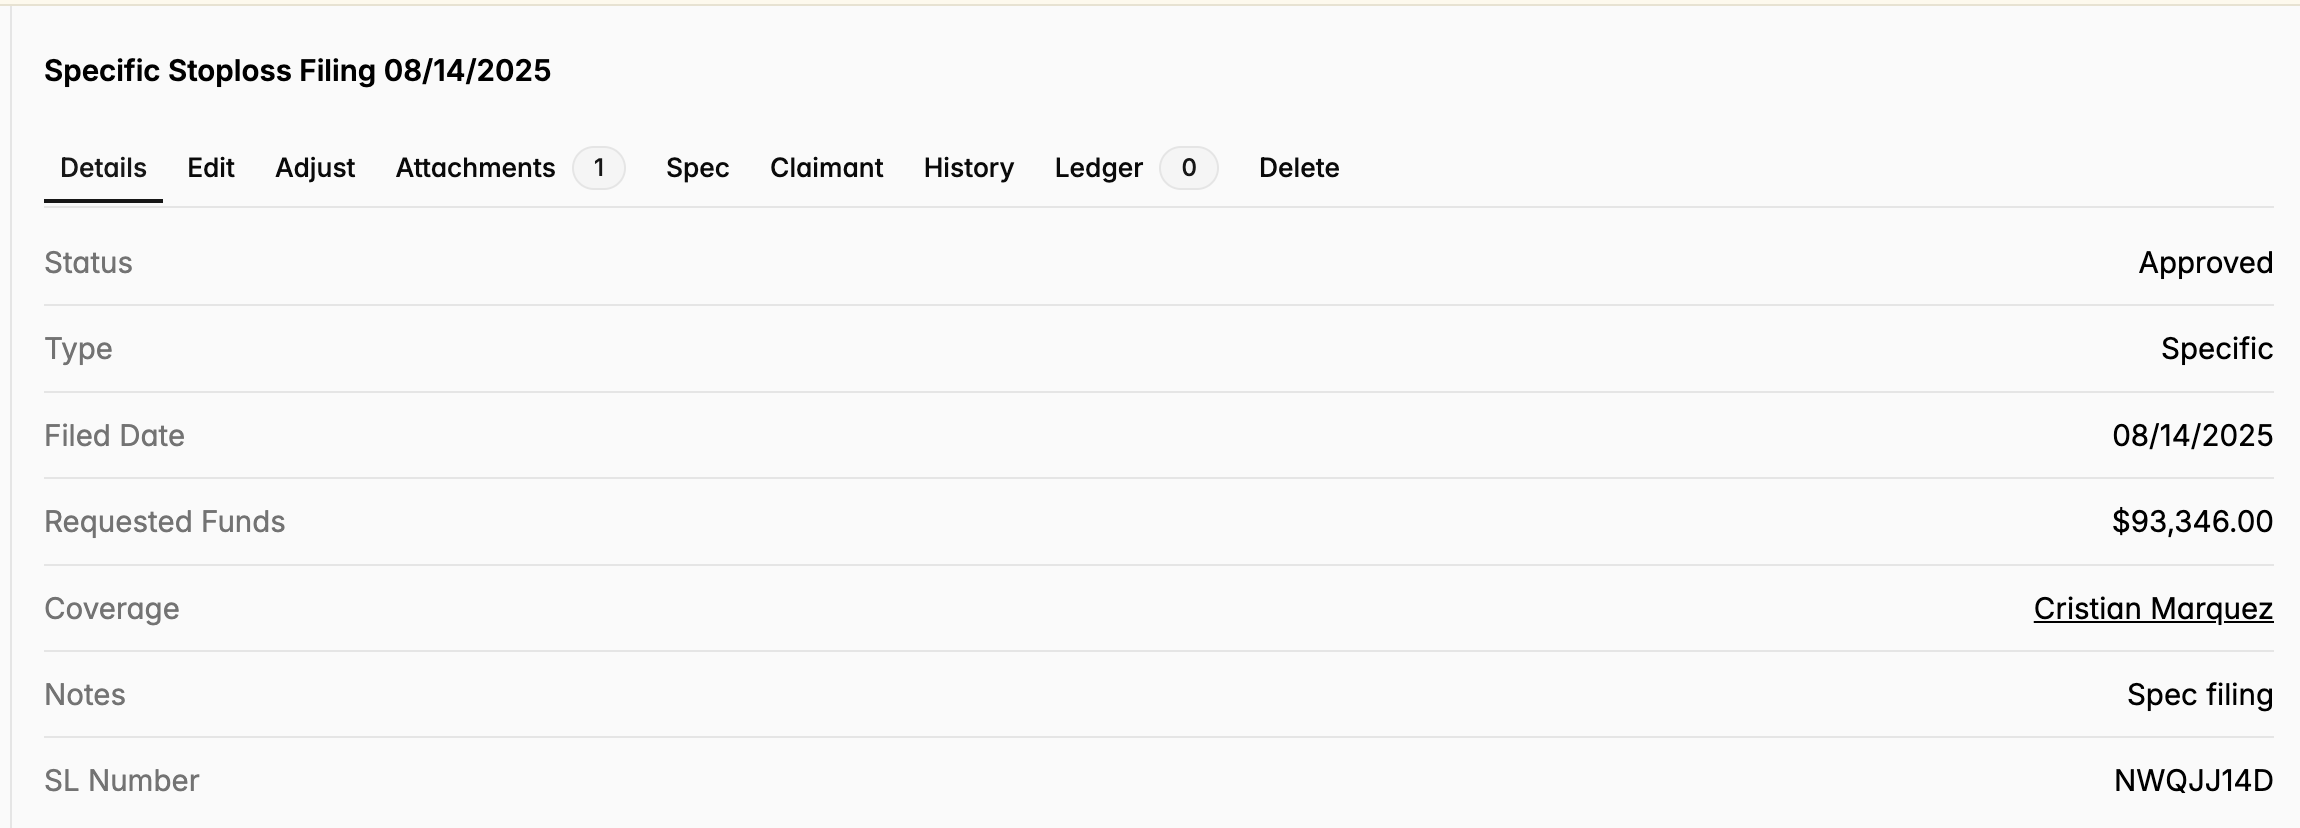Click the requested funds amount $93,346.00
Viewport: 2300px width, 828px height.
(2192, 521)
